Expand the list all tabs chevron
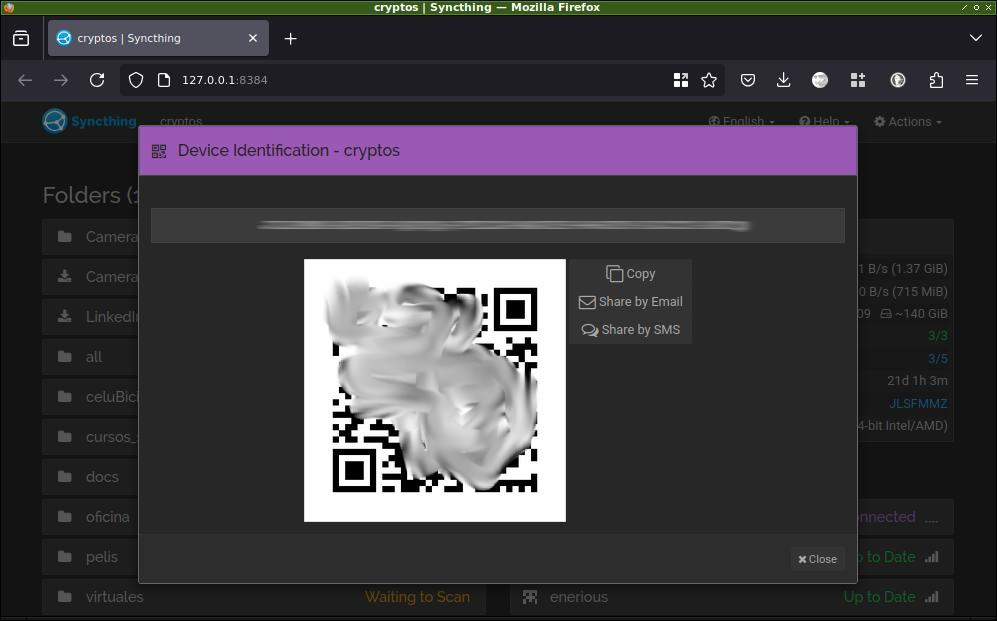 (x=976, y=38)
